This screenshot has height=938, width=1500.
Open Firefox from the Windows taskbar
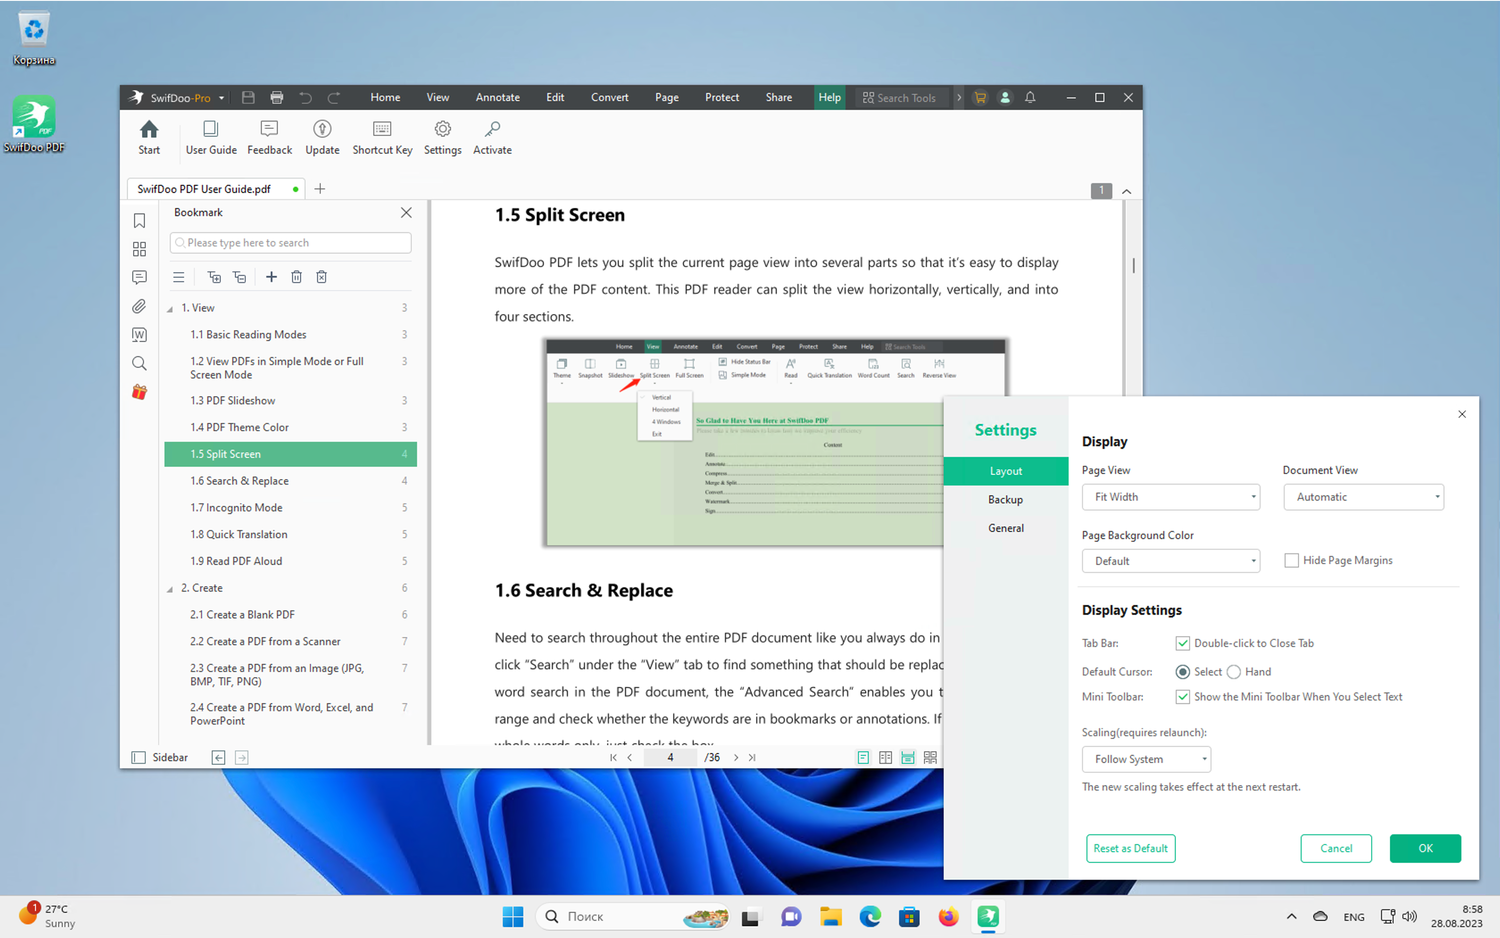point(948,916)
